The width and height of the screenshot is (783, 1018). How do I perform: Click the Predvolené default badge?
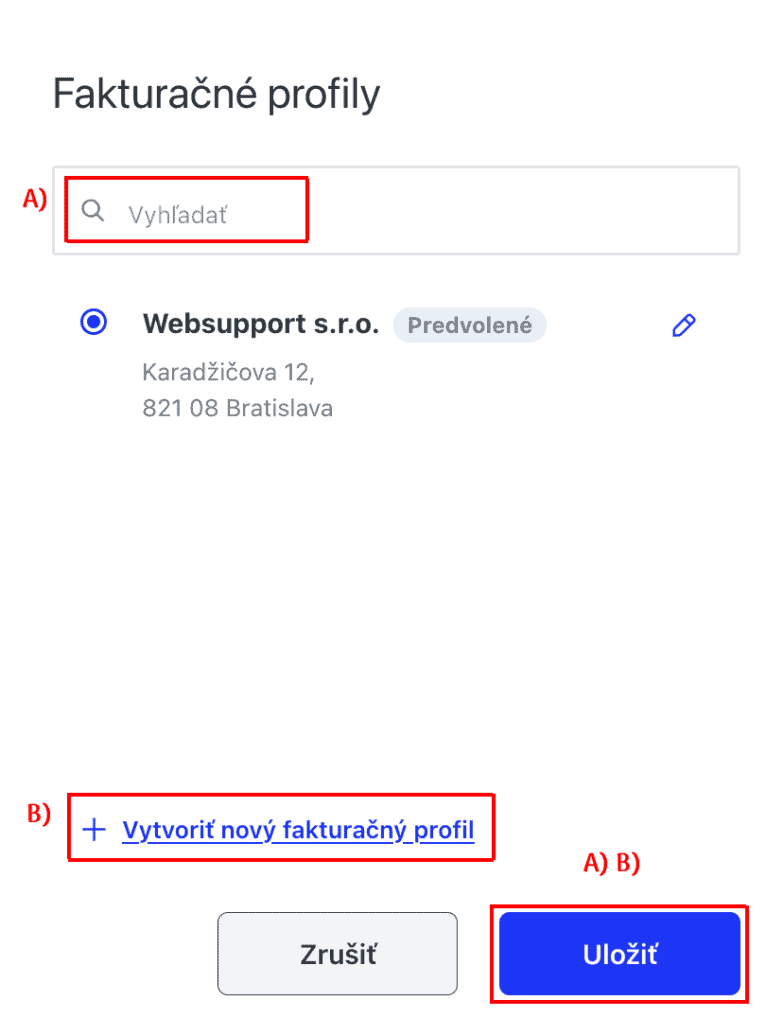pyautogui.click(x=469, y=325)
